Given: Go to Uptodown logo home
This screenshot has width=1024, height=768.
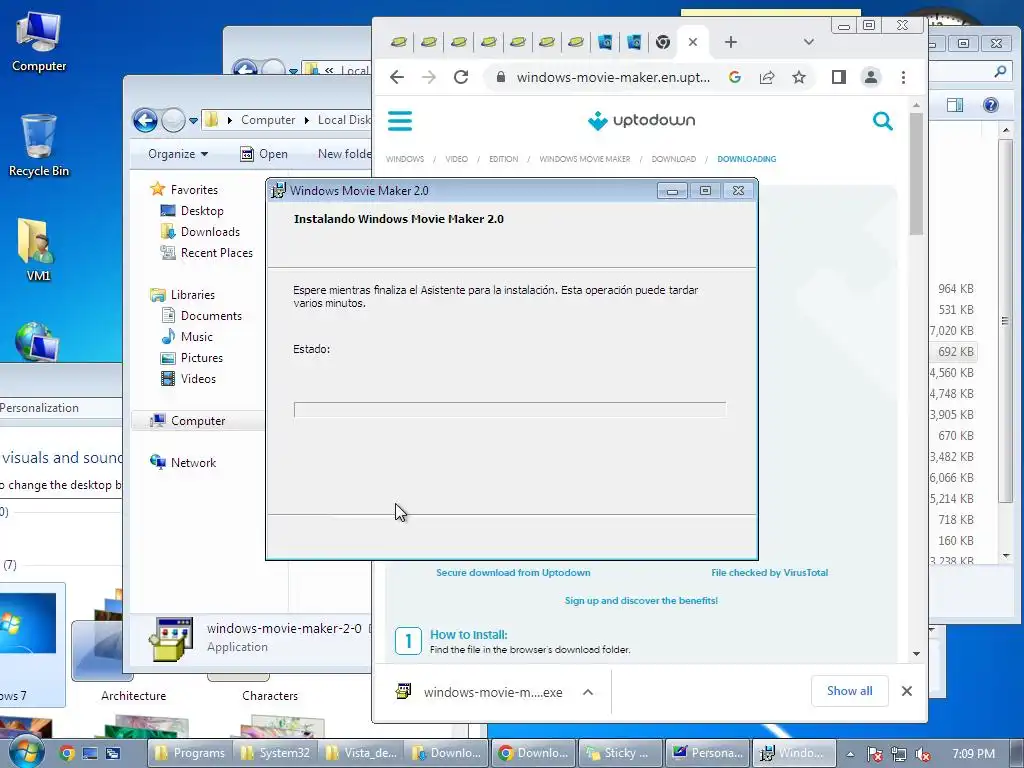Looking at the screenshot, I should click(641, 120).
